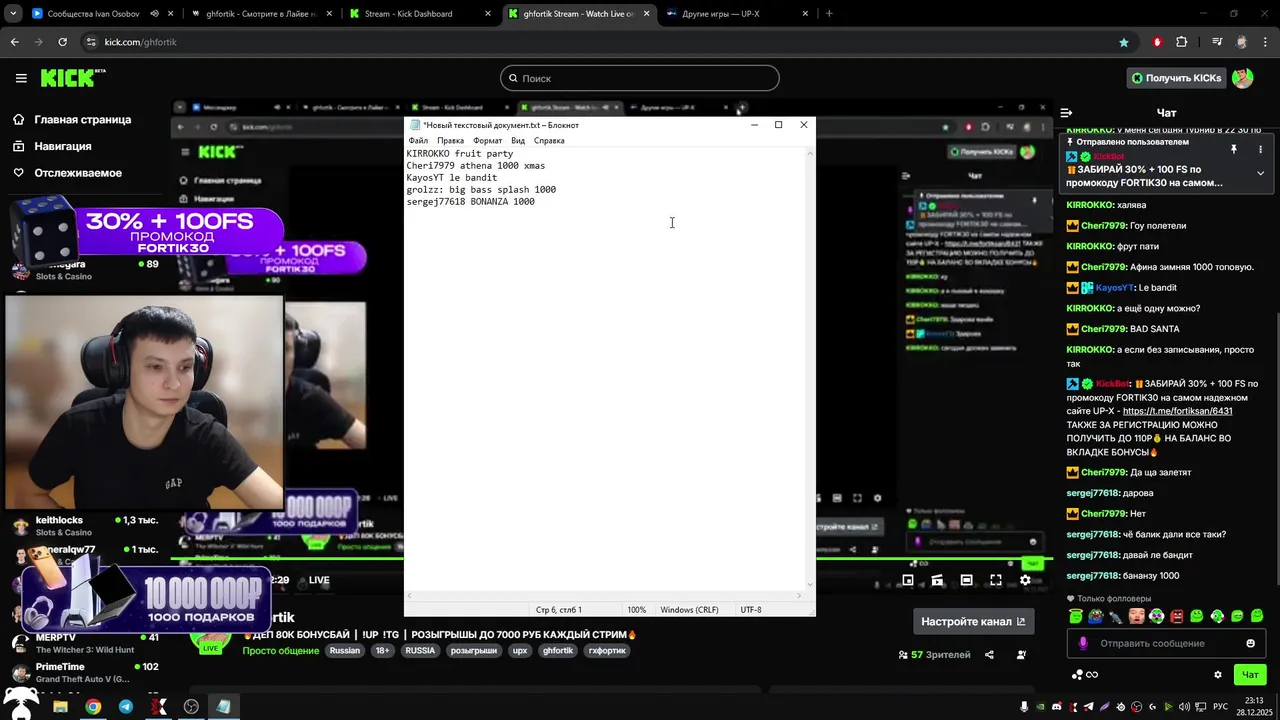
Task: Open File Explorer from the taskbar
Action: click(x=60, y=706)
